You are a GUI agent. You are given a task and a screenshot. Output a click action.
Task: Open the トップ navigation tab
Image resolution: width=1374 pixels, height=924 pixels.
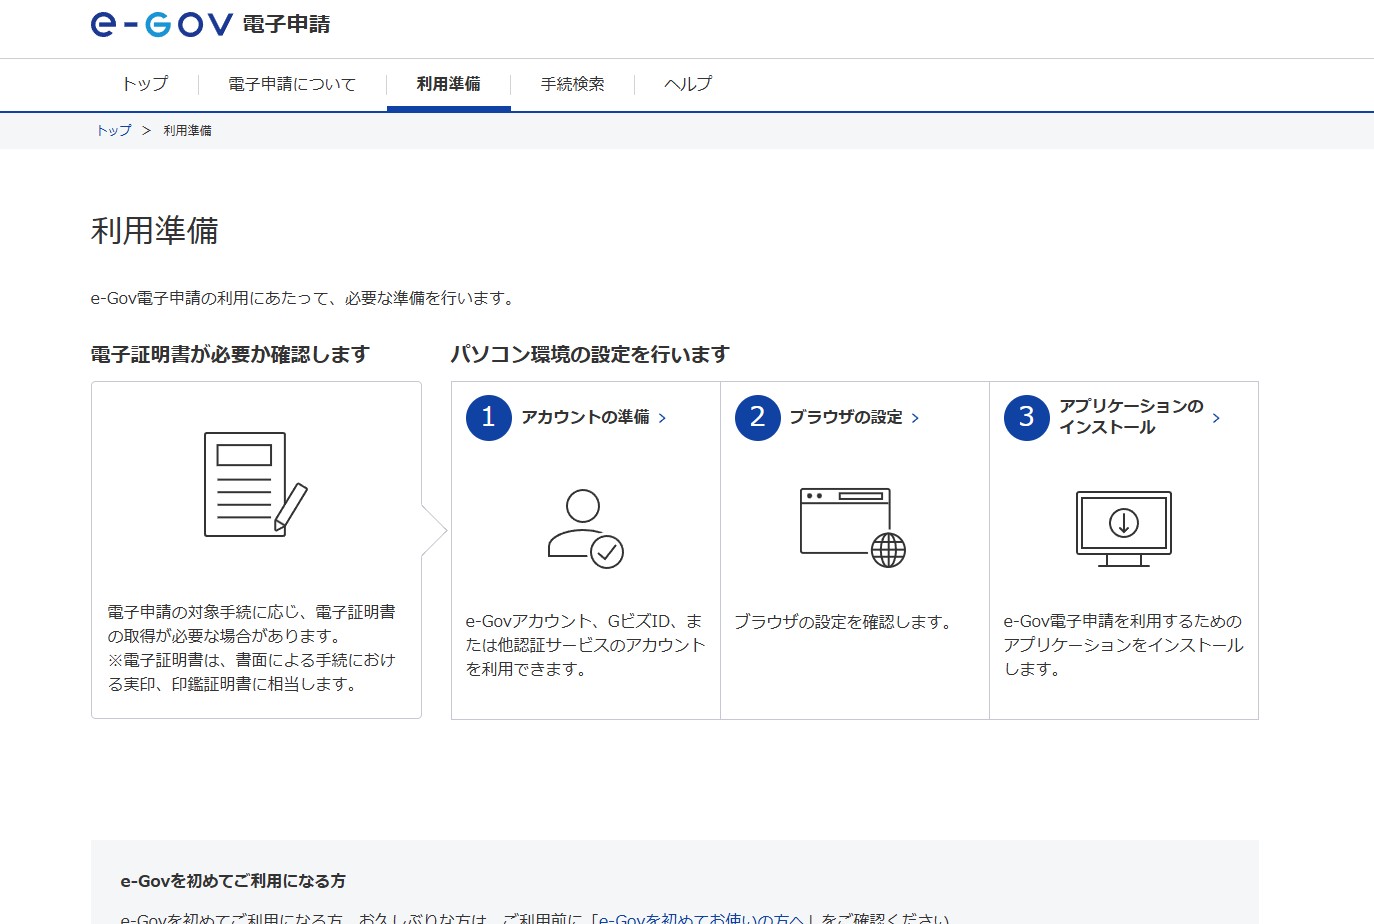coord(145,84)
